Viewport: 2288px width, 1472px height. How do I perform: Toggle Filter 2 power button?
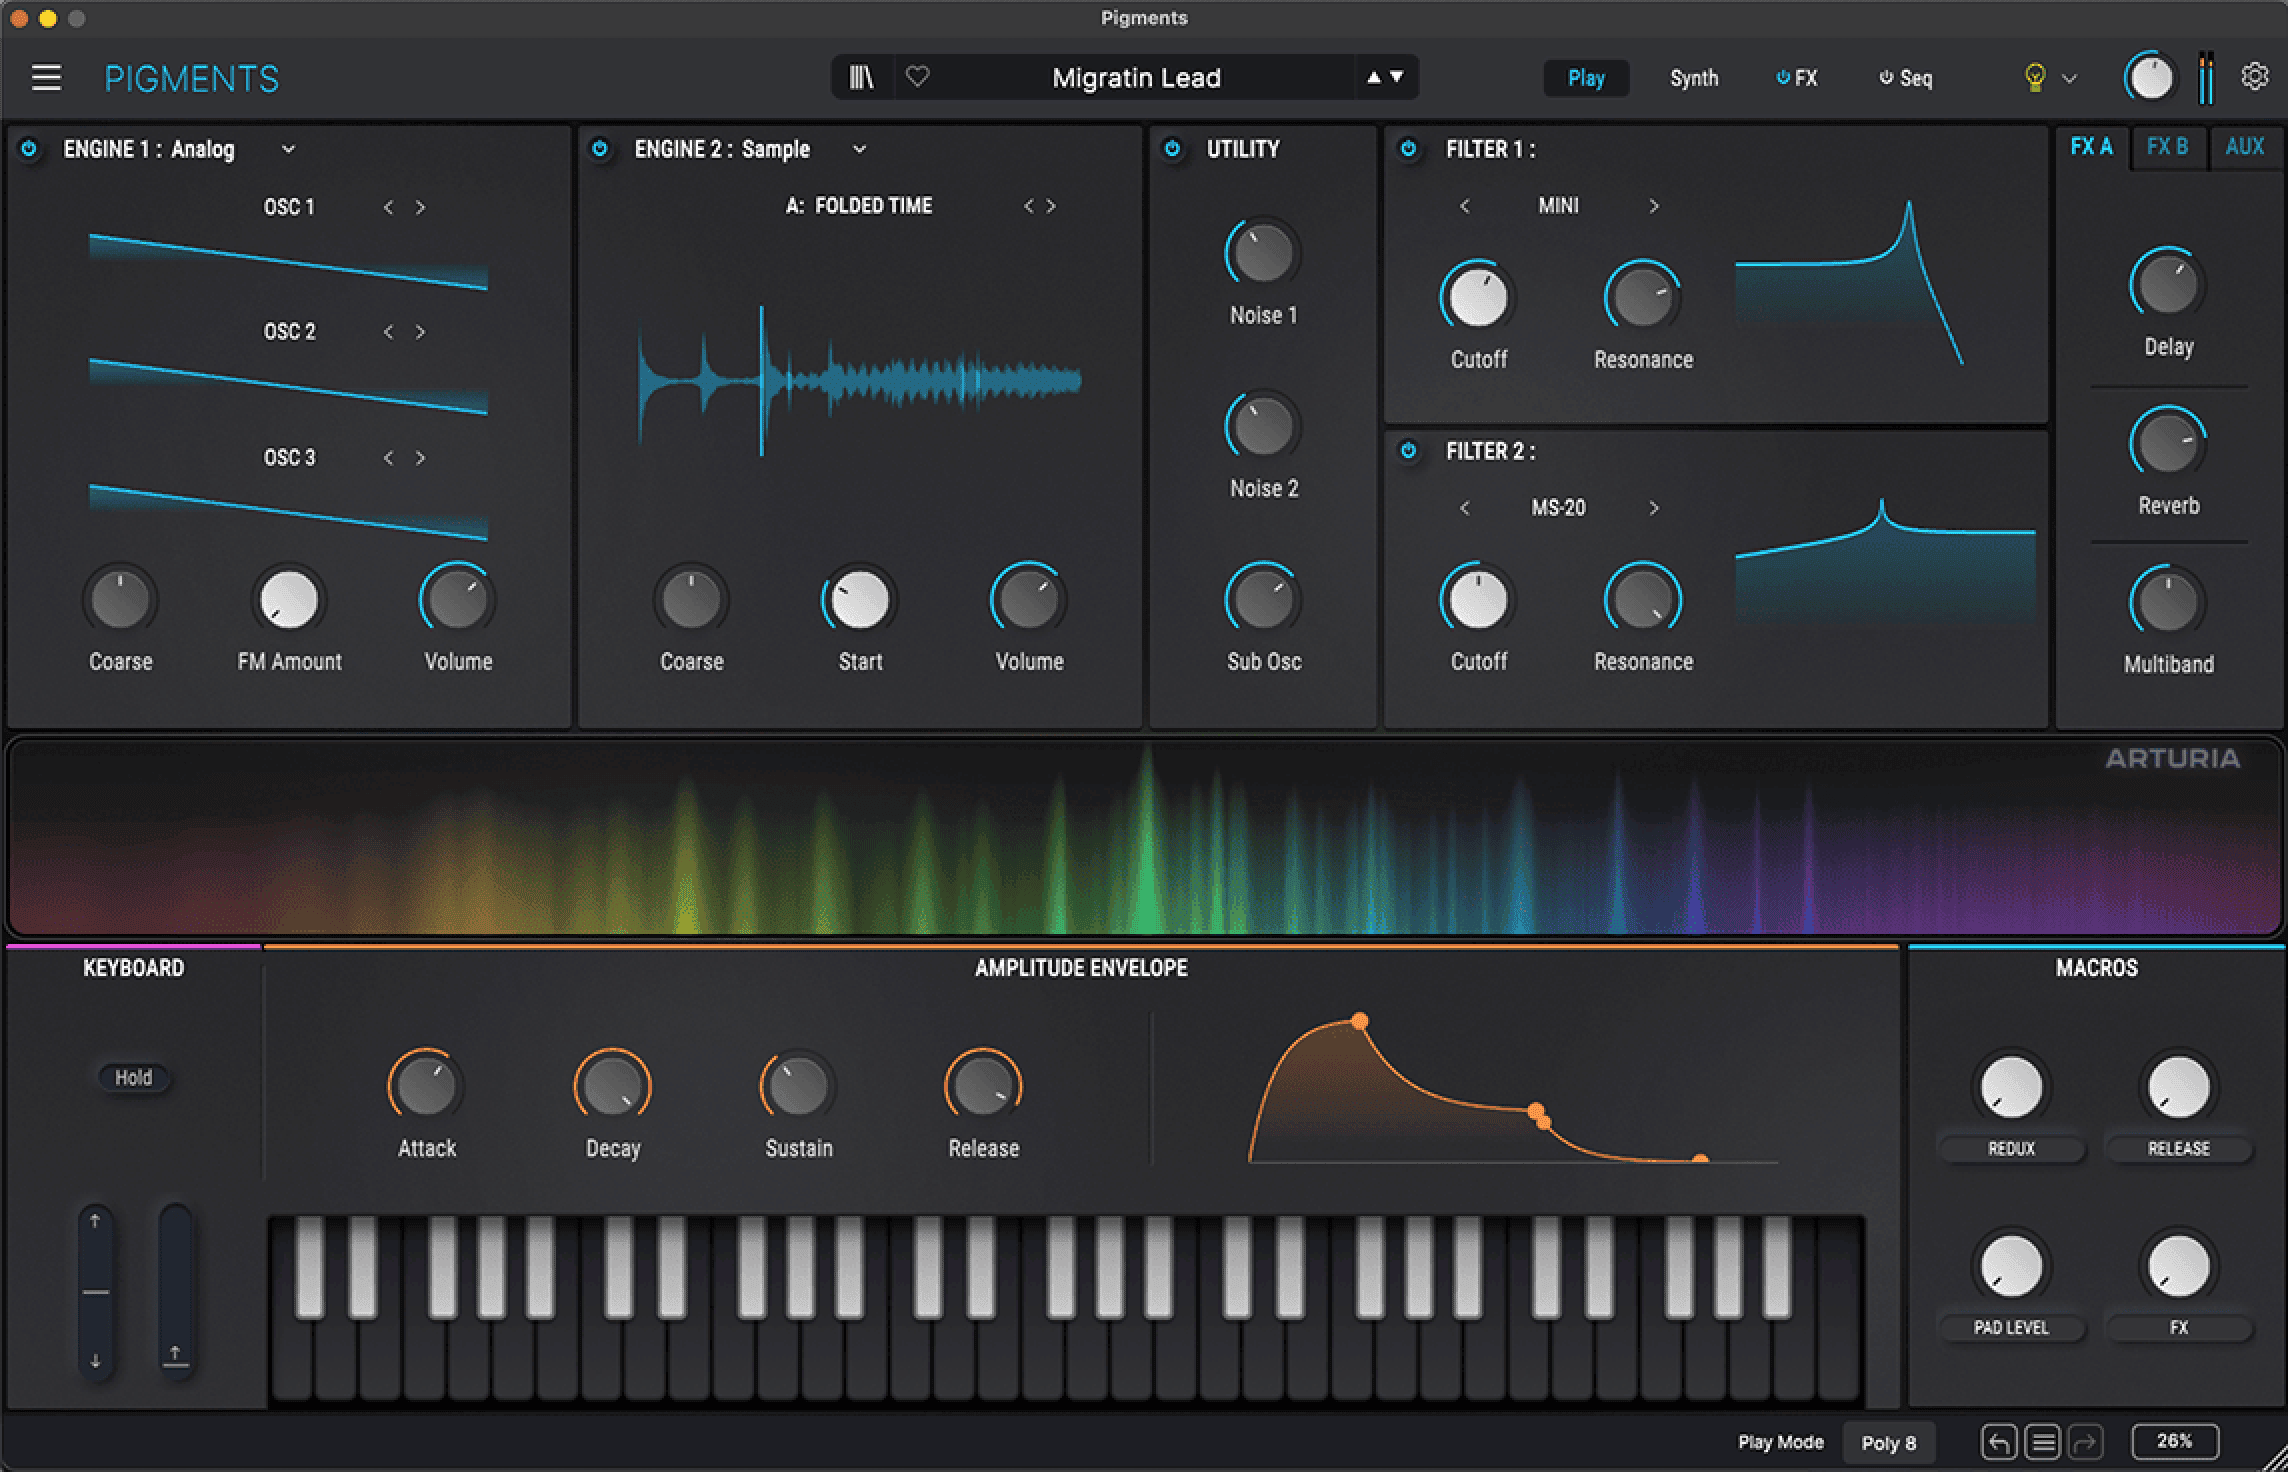pyautogui.click(x=1409, y=451)
